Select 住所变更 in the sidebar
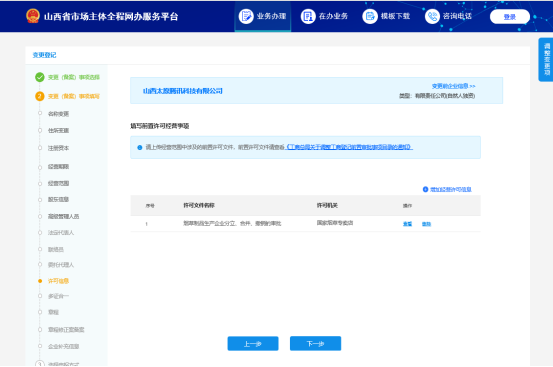 coord(59,130)
